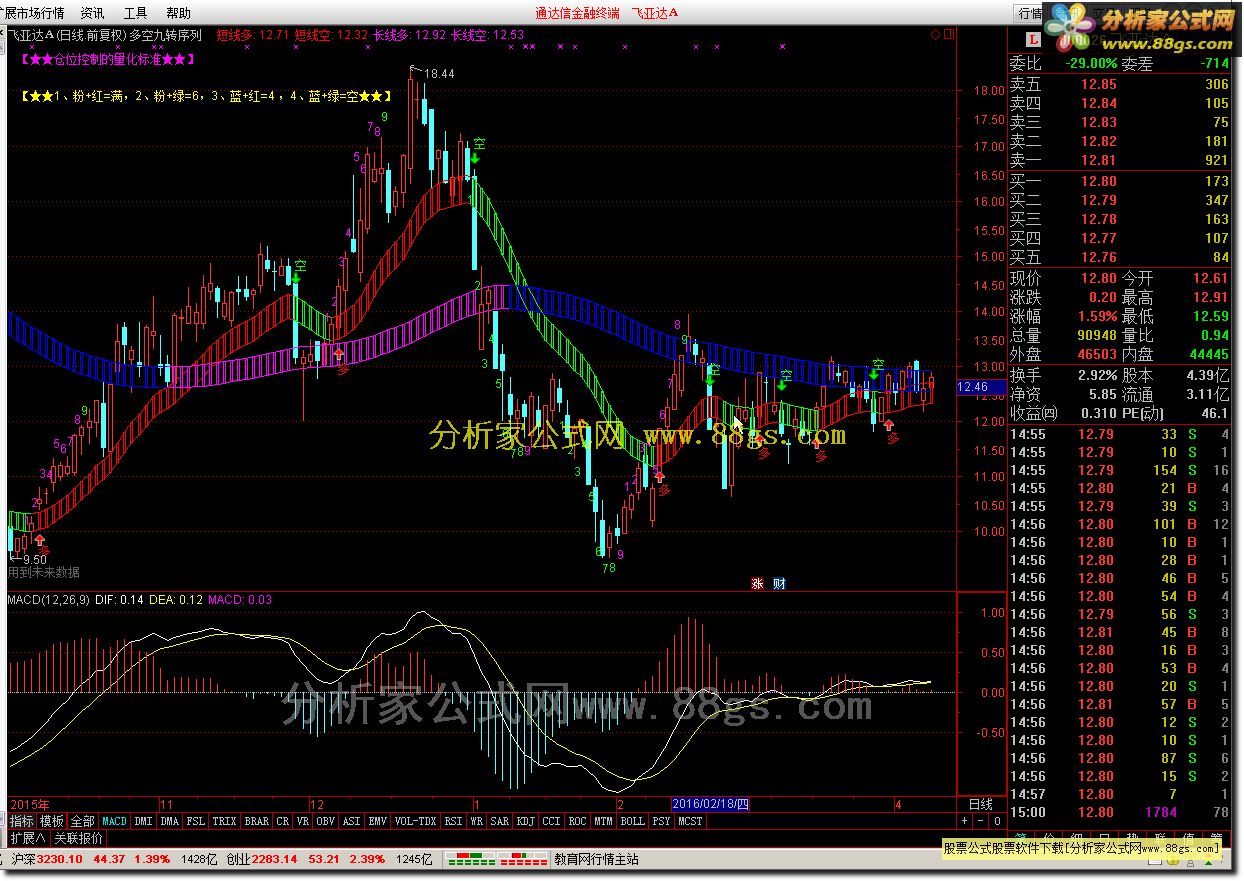Switch to the 模板 tab
The image size is (1244, 881).
click(52, 821)
